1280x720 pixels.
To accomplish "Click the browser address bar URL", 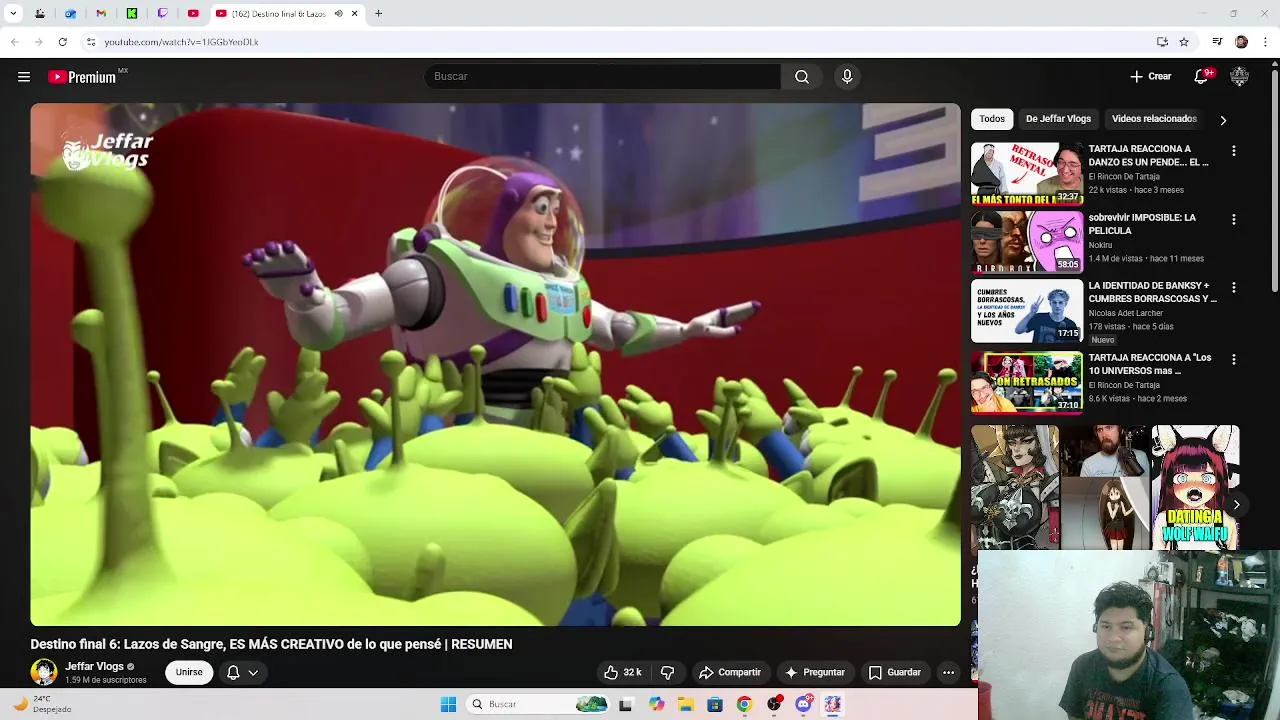I will (x=182, y=42).
